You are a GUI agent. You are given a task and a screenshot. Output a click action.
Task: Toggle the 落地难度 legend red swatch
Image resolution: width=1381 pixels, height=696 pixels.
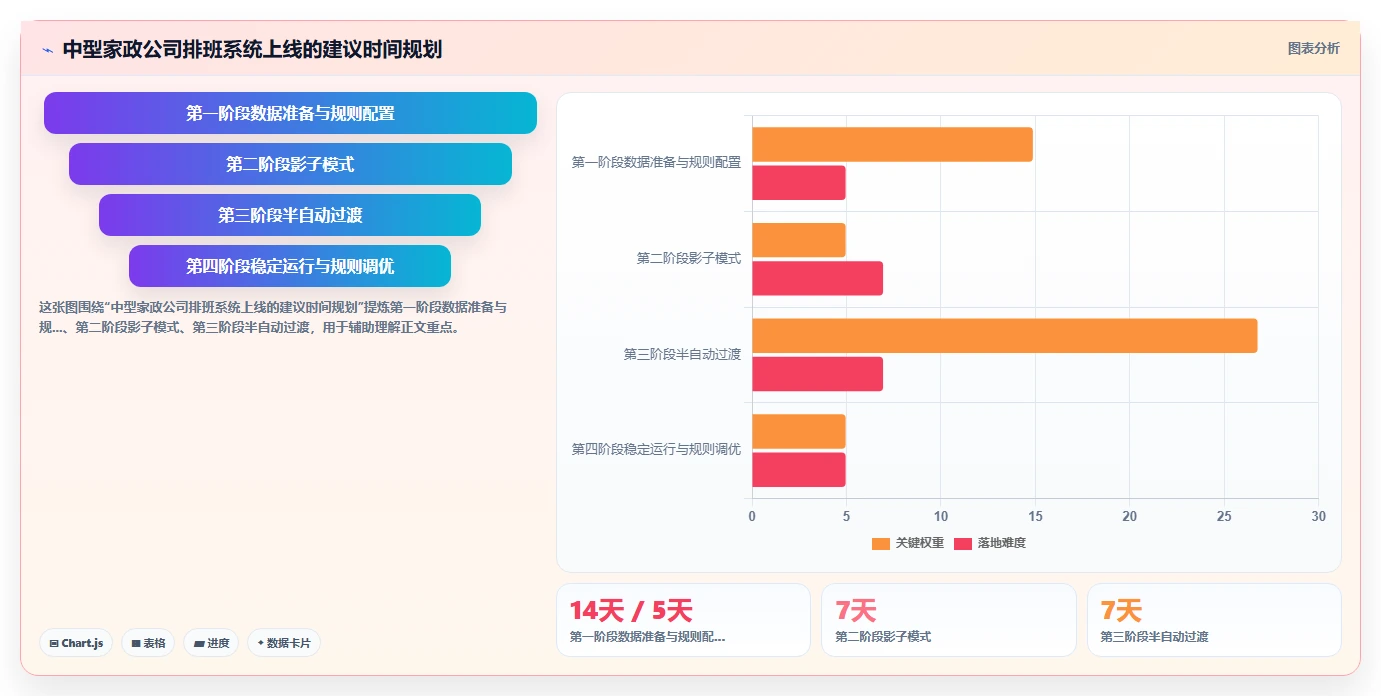click(x=962, y=543)
